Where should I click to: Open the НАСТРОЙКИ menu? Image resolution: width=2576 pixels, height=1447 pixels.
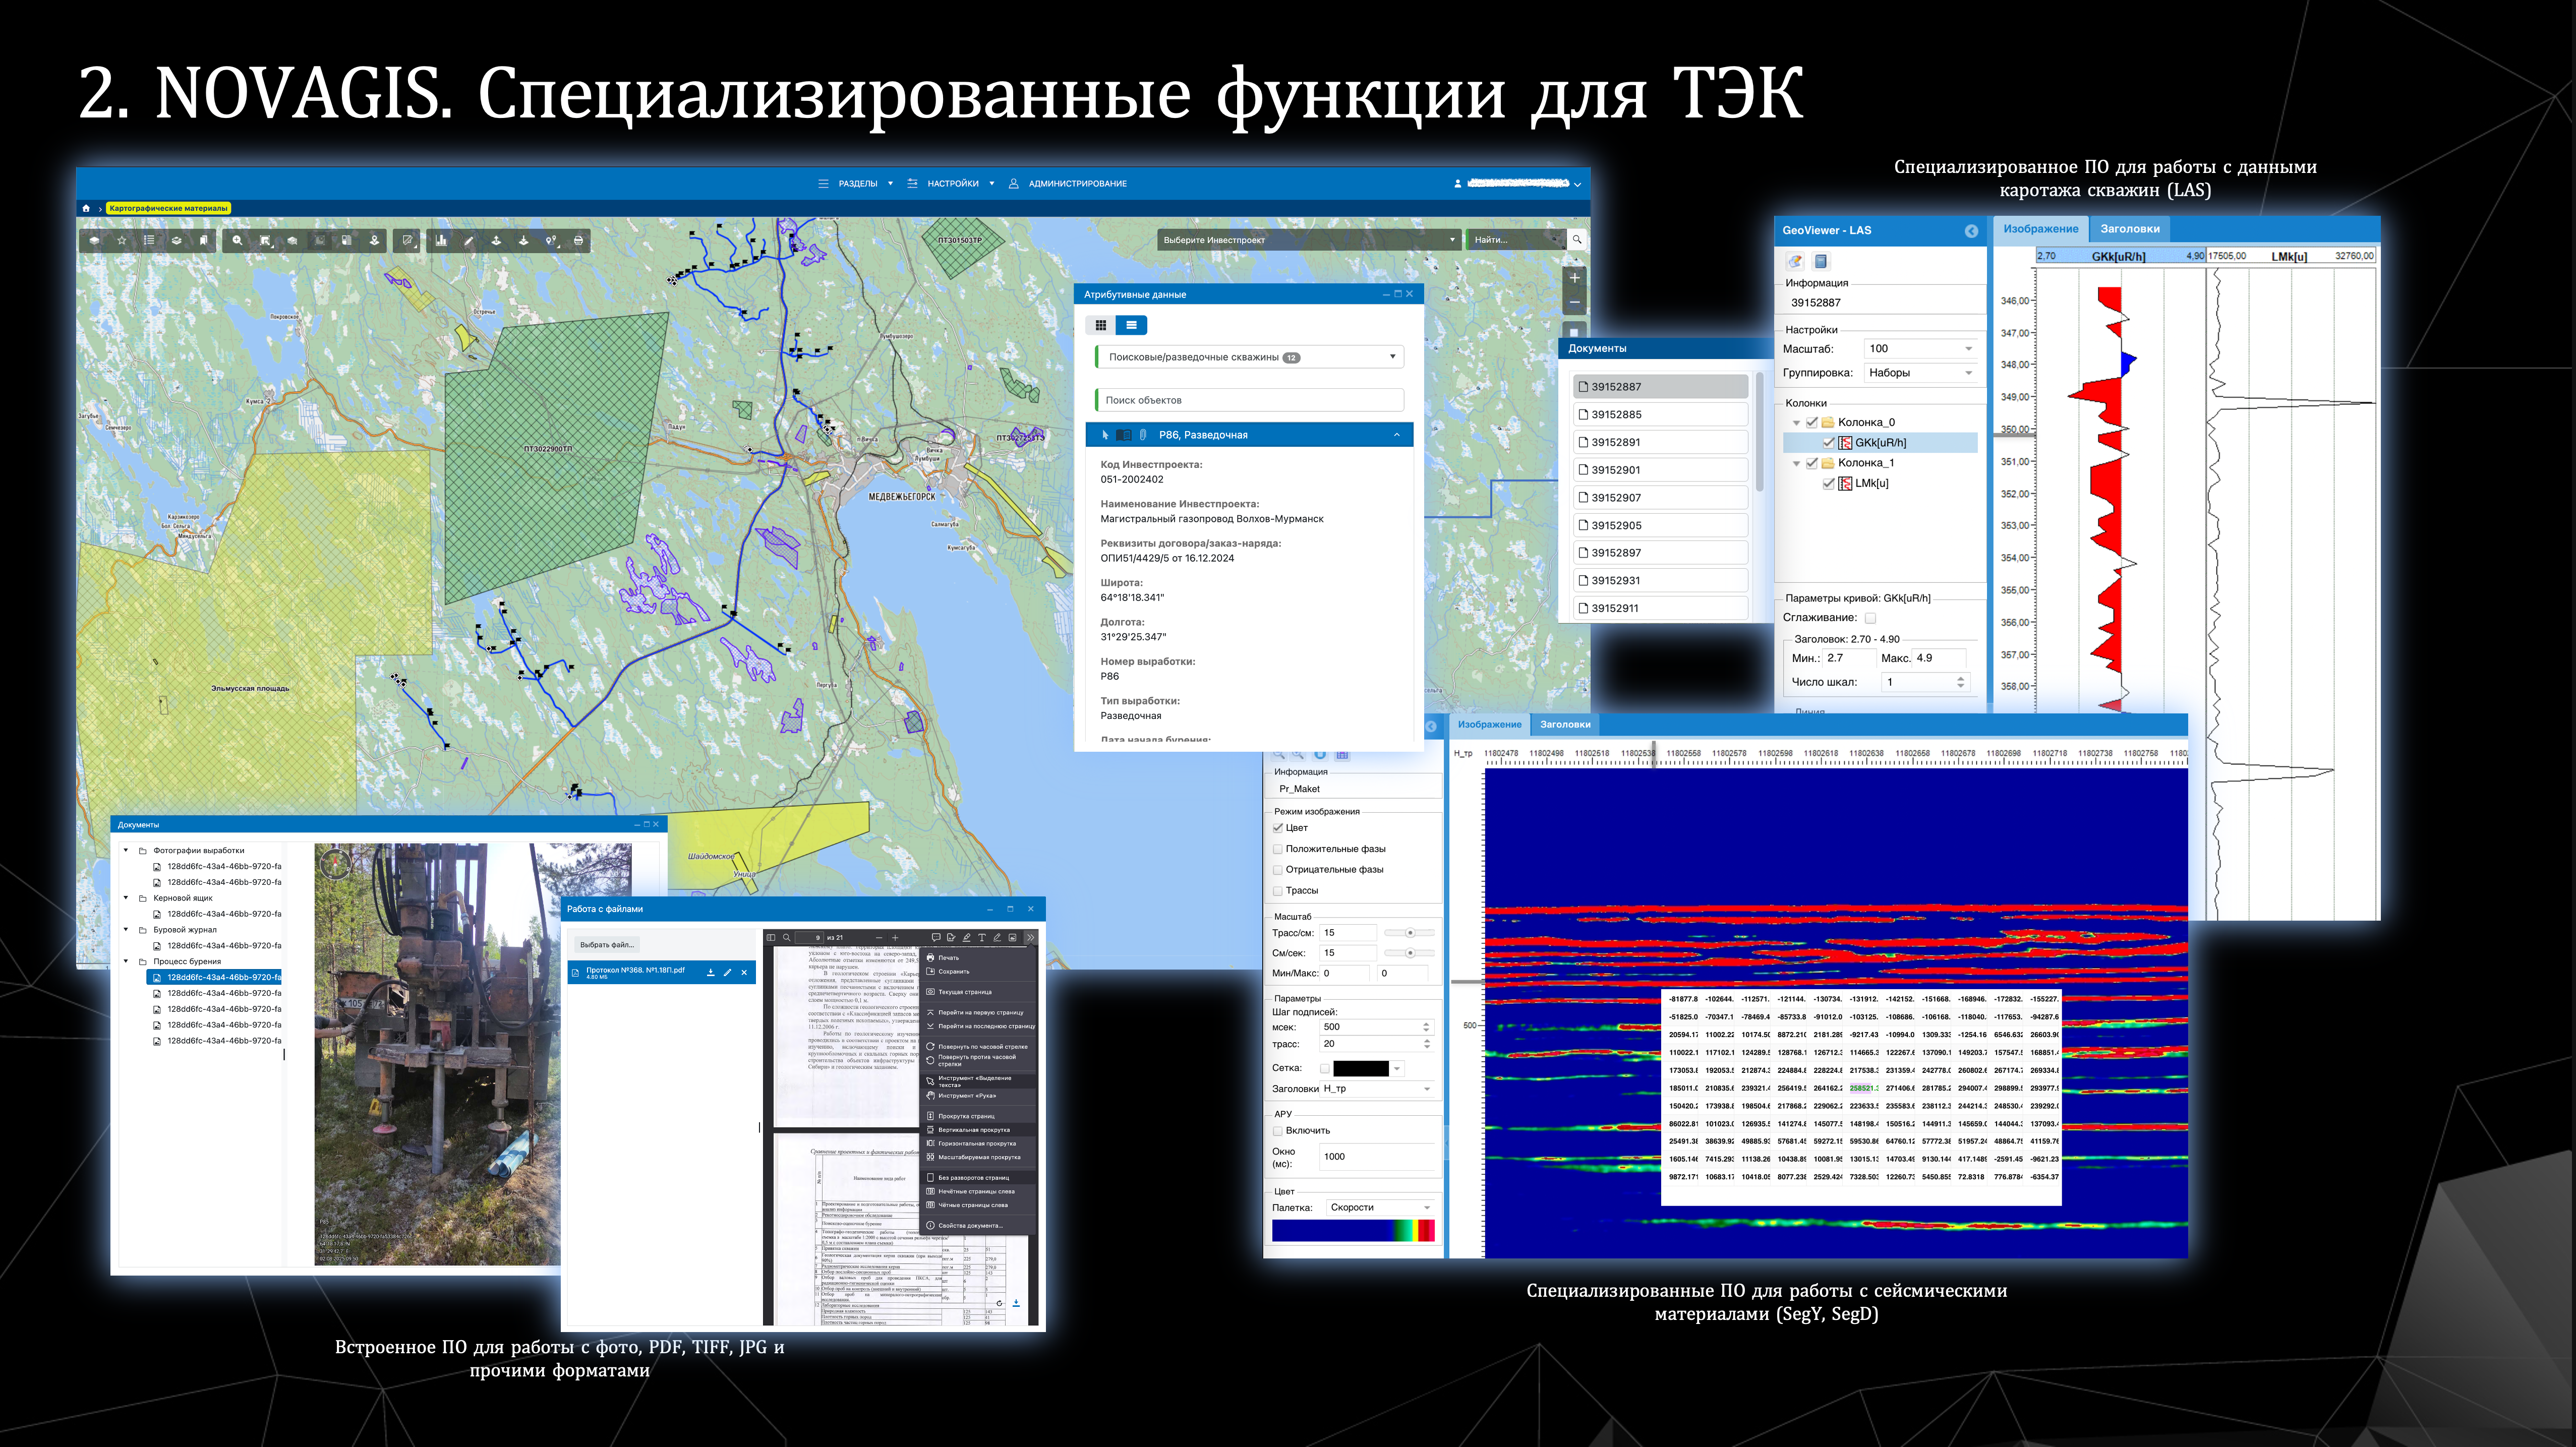click(951, 184)
